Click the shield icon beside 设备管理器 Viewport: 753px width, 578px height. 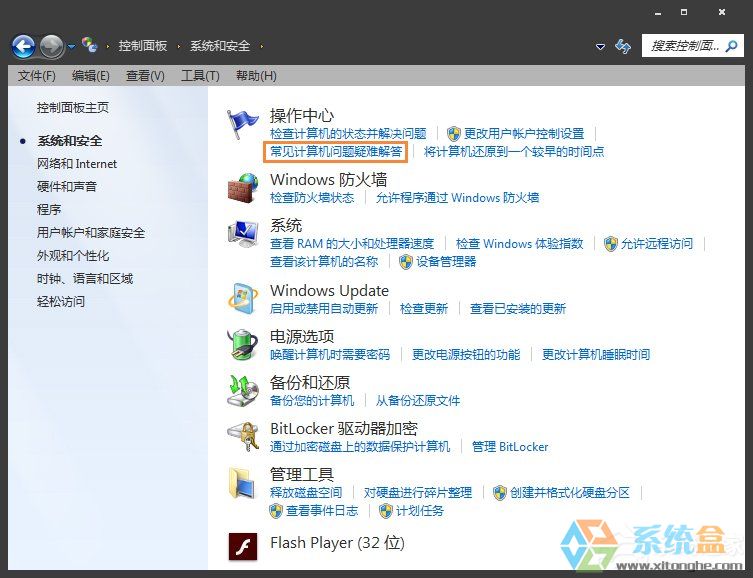(406, 262)
